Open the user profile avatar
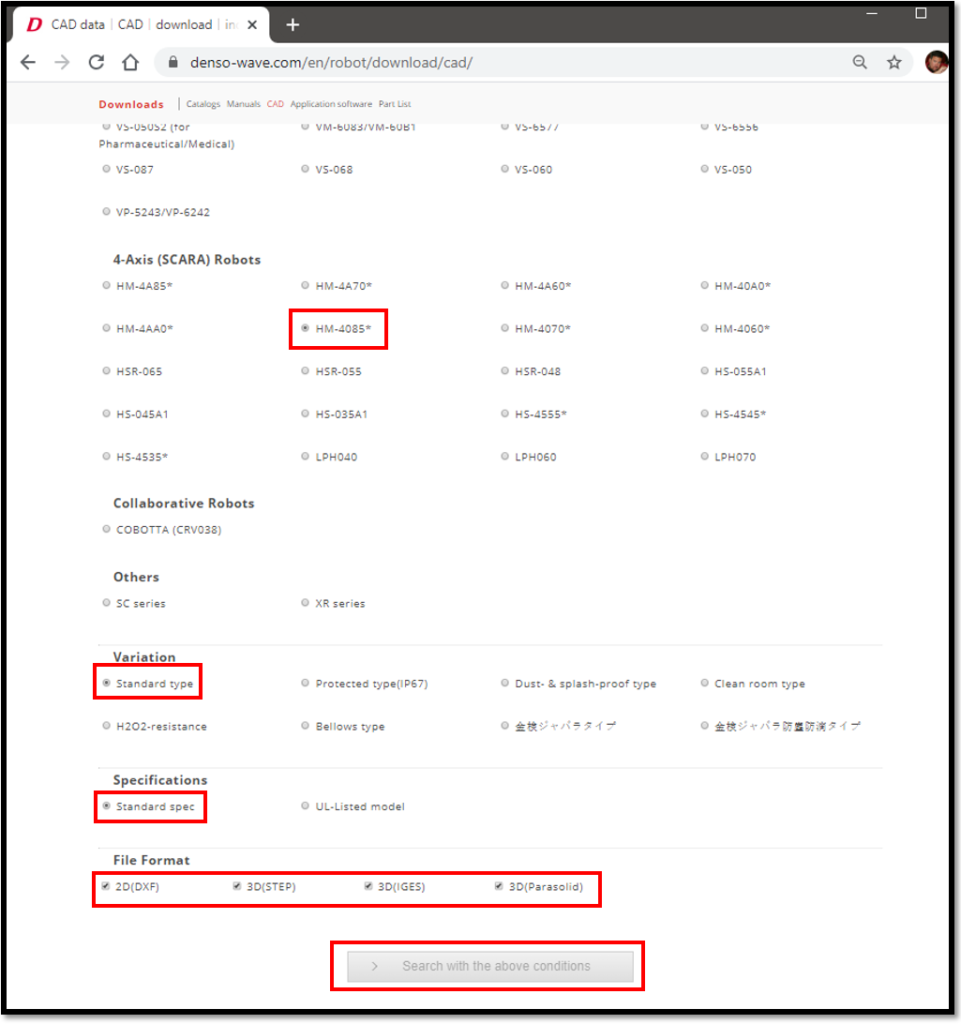The height and width of the screenshot is (1024, 961). click(x=936, y=62)
